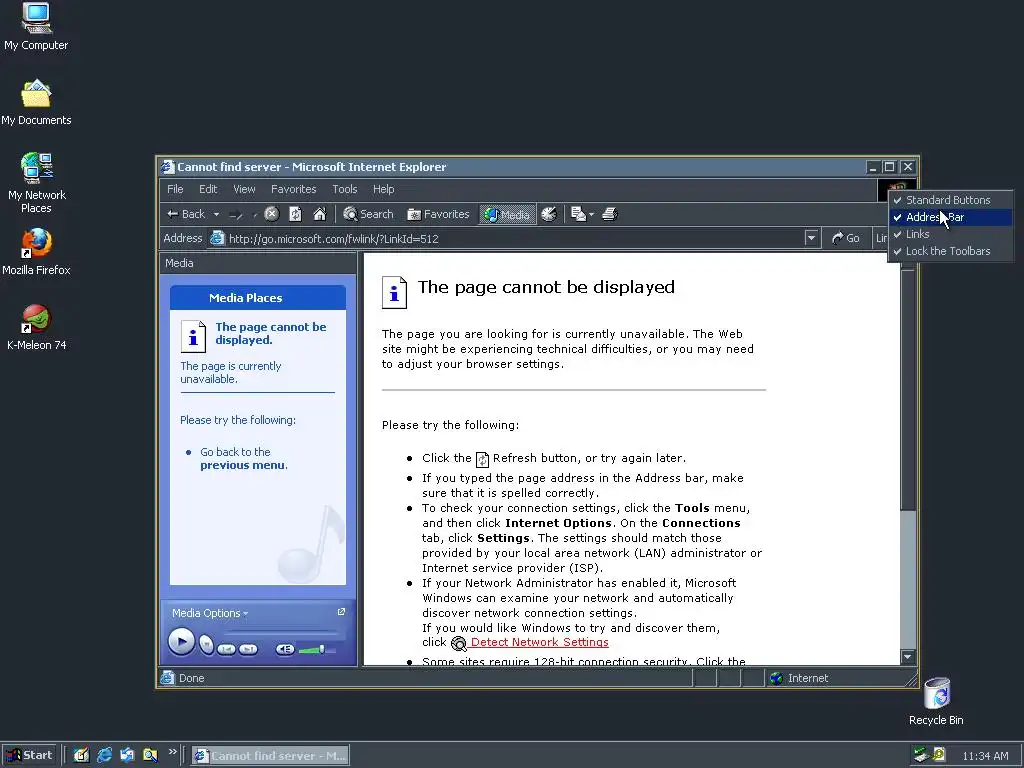Click the Next track button in Media bar
Viewport: 1024px width, 768px height.
click(x=248, y=649)
